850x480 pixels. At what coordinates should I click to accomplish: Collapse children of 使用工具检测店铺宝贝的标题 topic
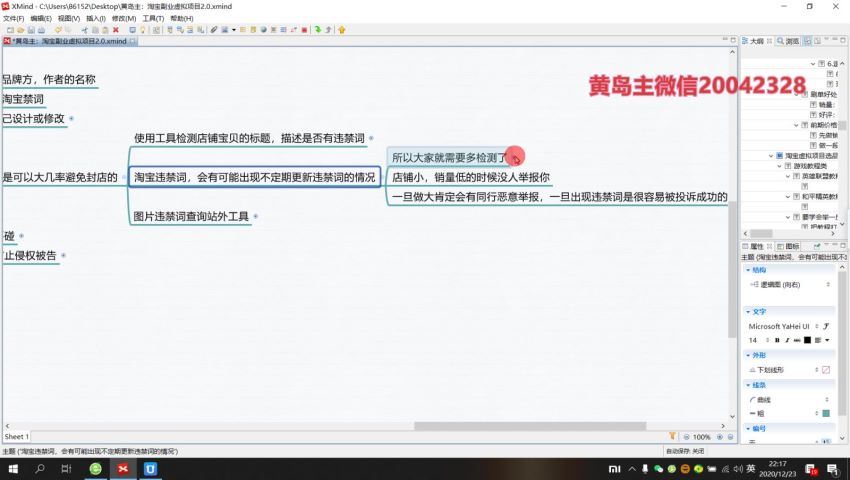[x=371, y=138]
